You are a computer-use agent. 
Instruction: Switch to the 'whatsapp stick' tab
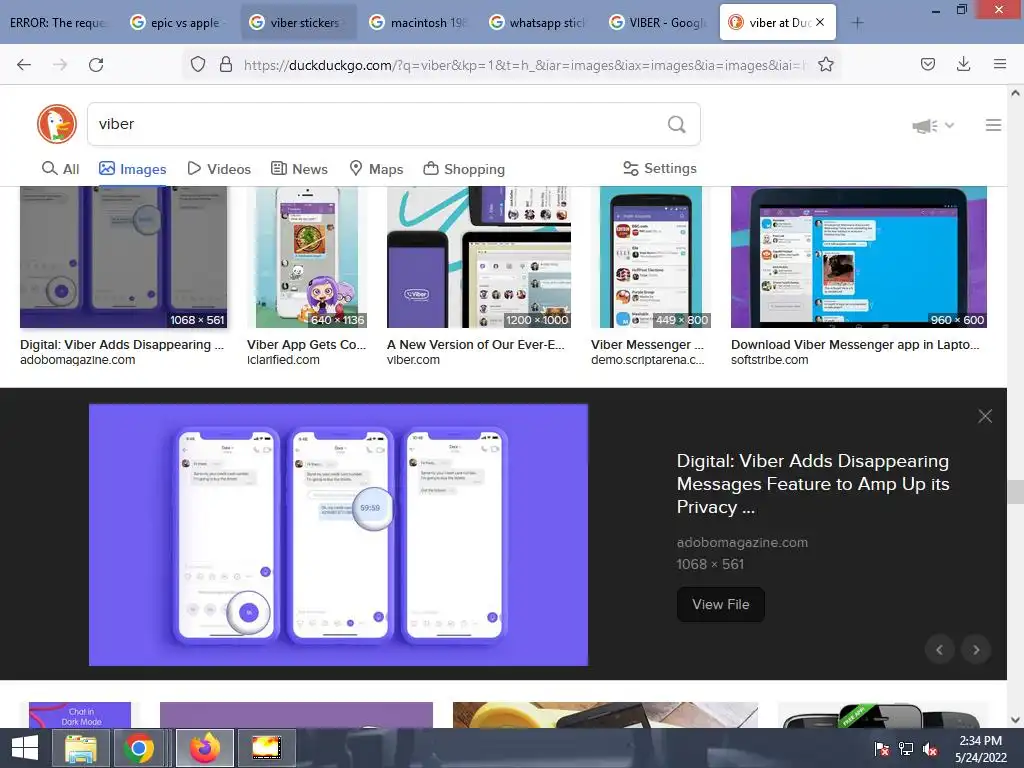coord(539,23)
